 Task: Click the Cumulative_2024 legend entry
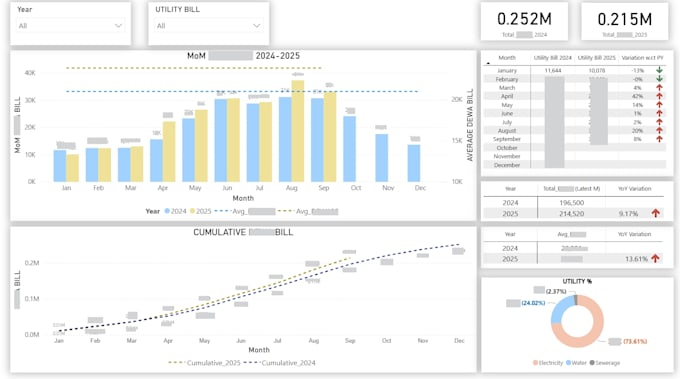coord(279,363)
